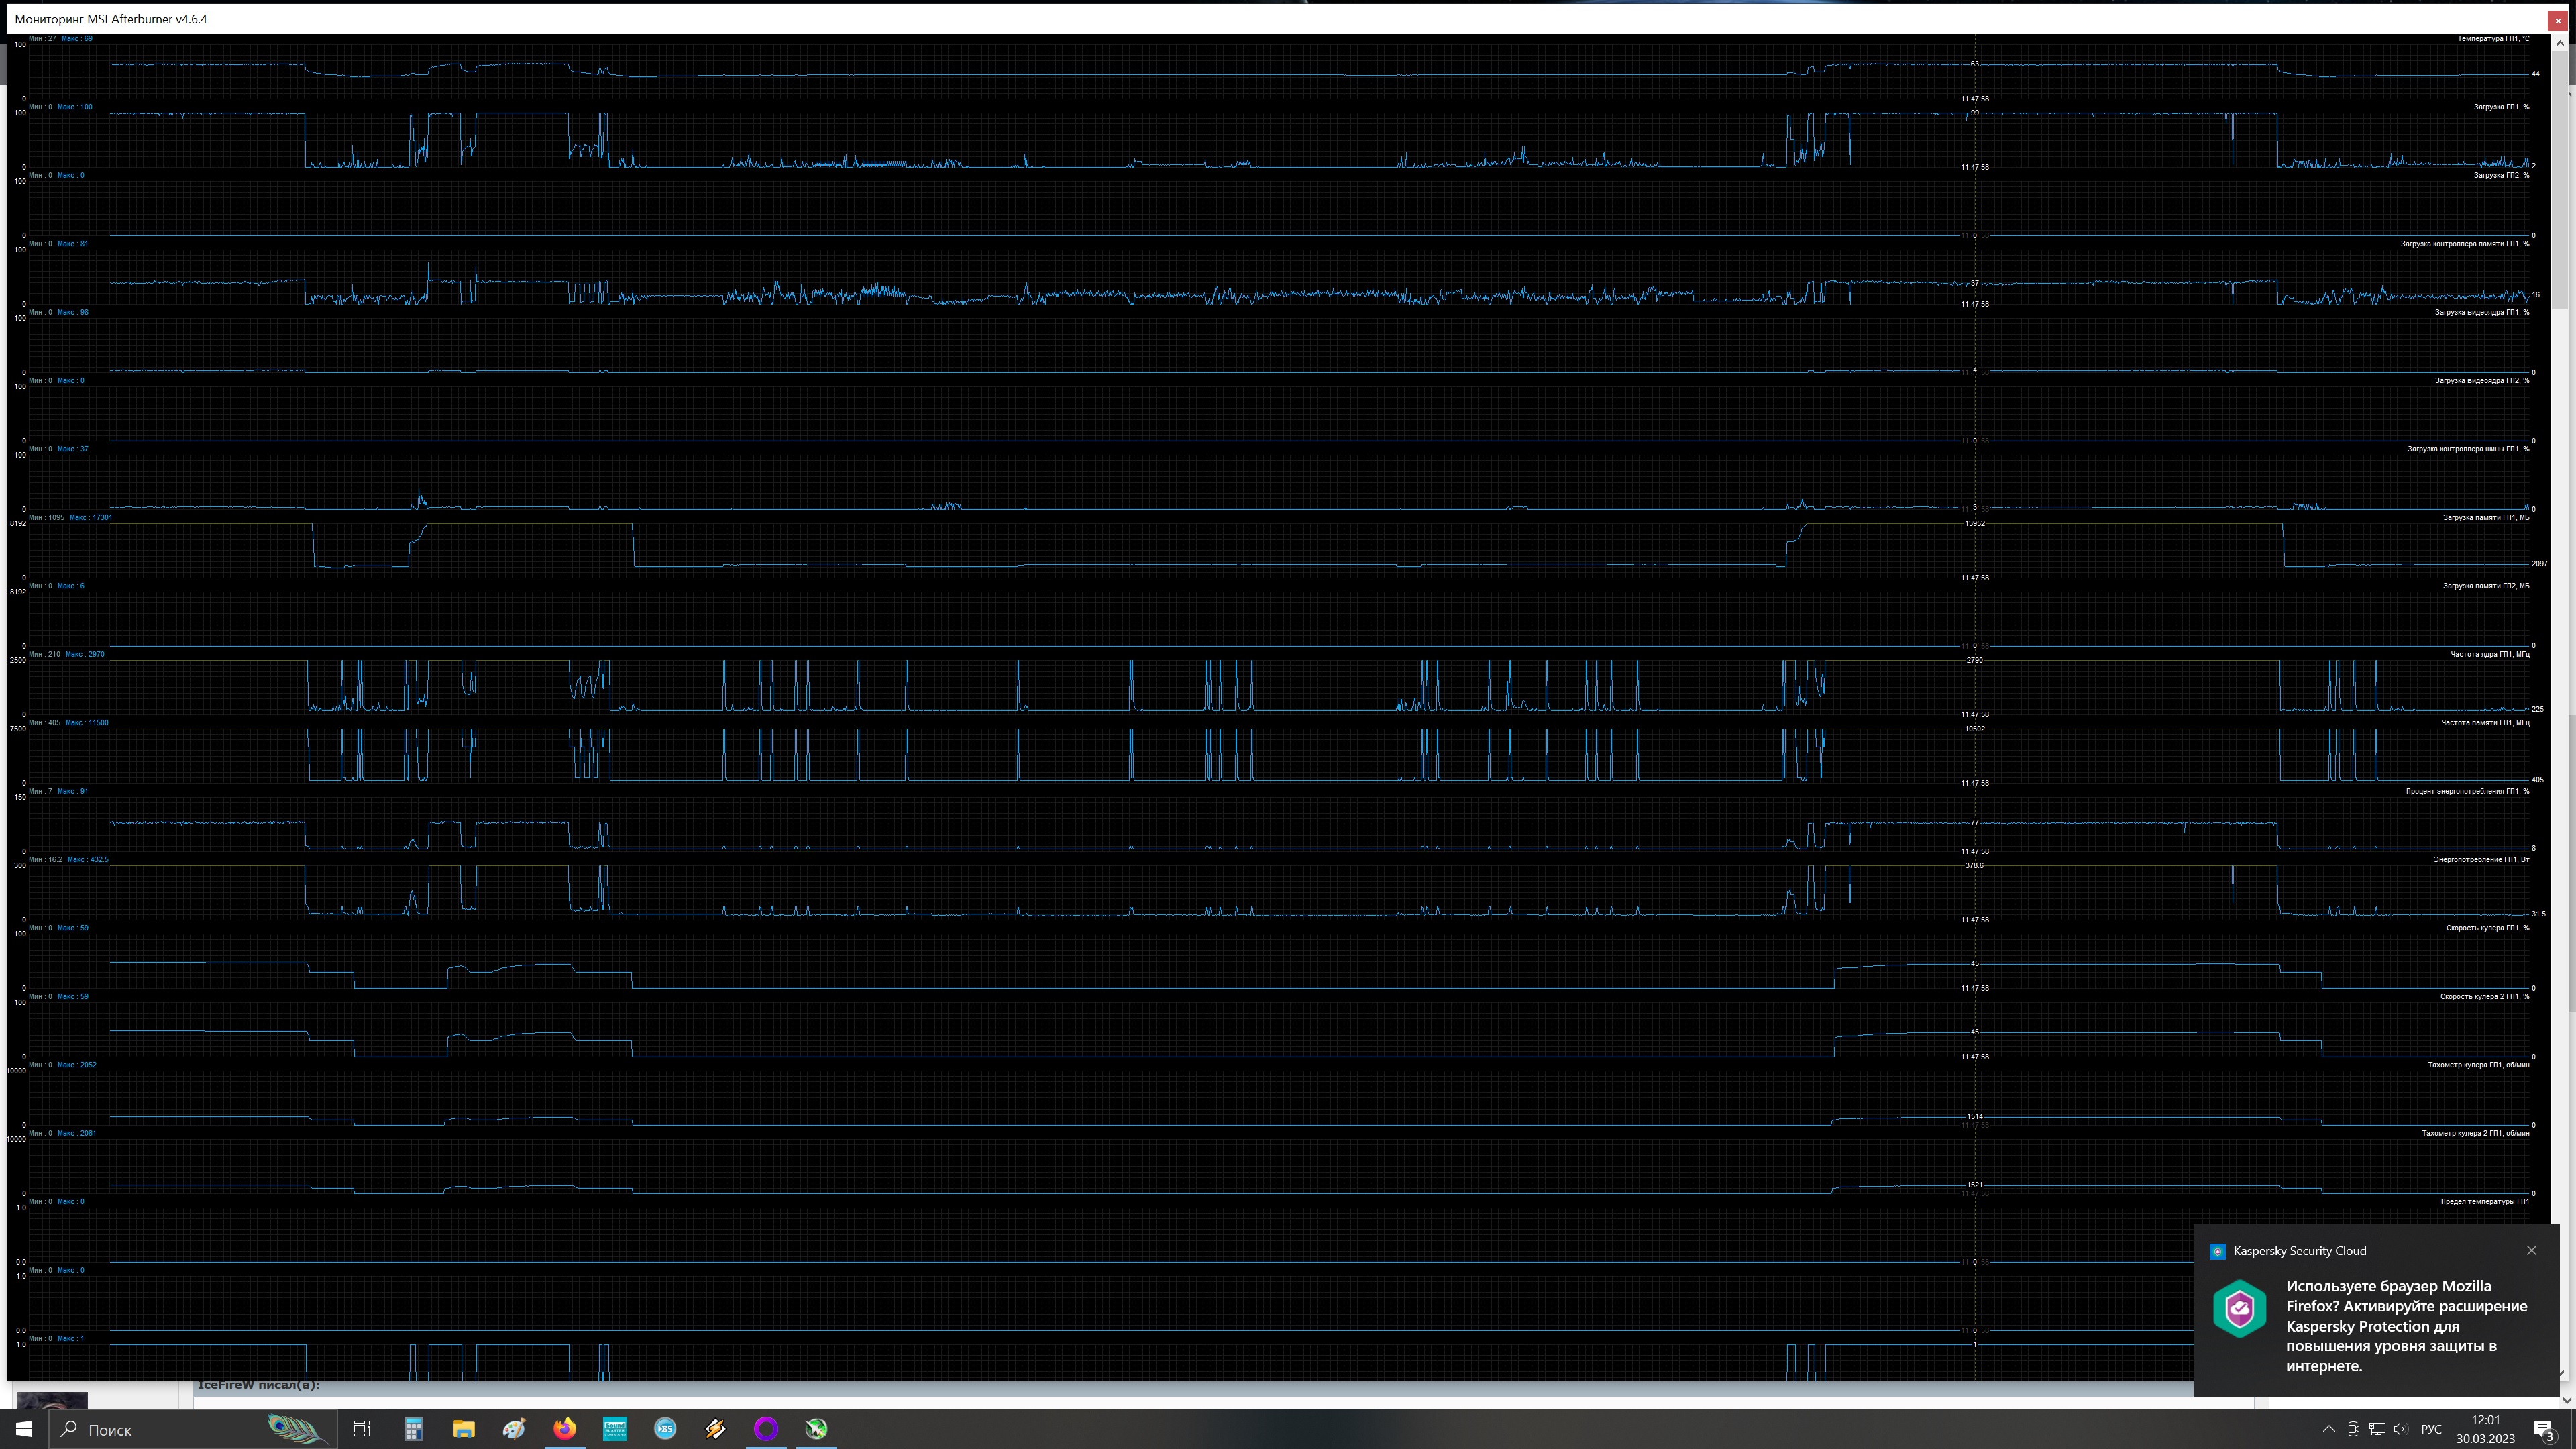Switch the РУС input language indicator
This screenshot has height=1449, width=2576.
click(x=2431, y=1429)
